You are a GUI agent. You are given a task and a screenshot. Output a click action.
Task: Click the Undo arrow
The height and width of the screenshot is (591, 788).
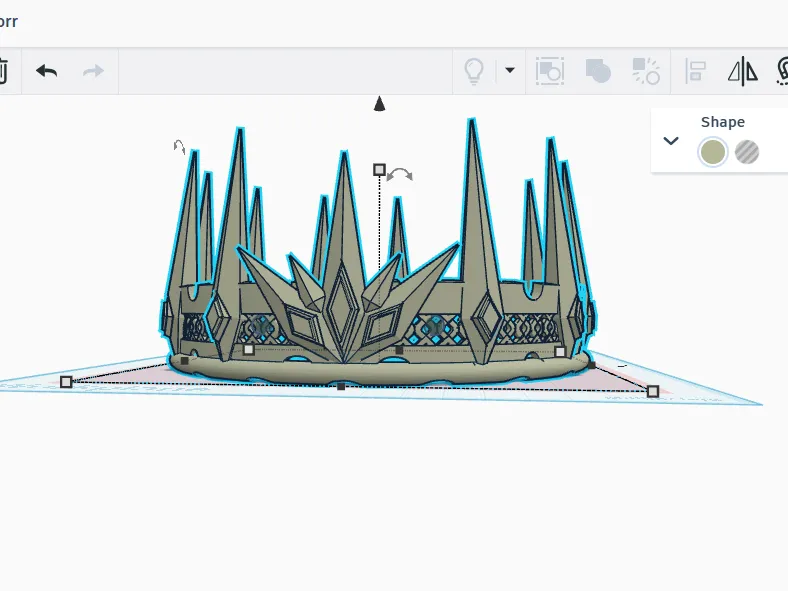pos(47,71)
